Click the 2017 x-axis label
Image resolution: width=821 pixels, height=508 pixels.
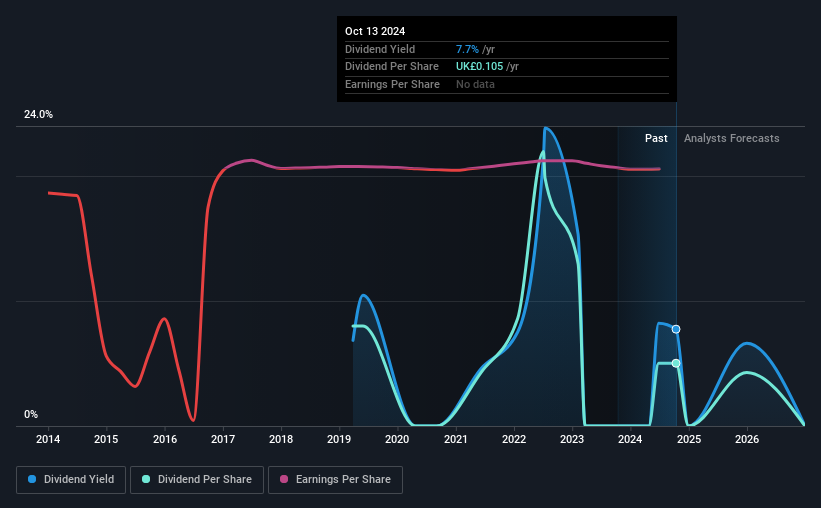[x=223, y=439]
